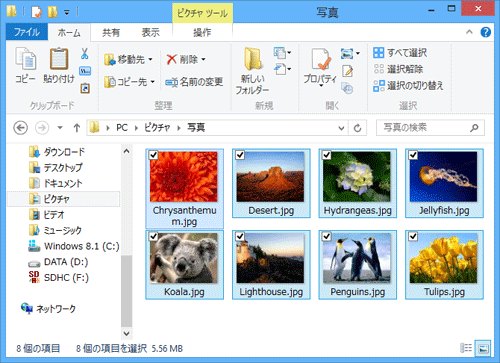Open the 削除 dropdown arrow
The height and width of the screenshot is (363, 500).
(203, 60)
